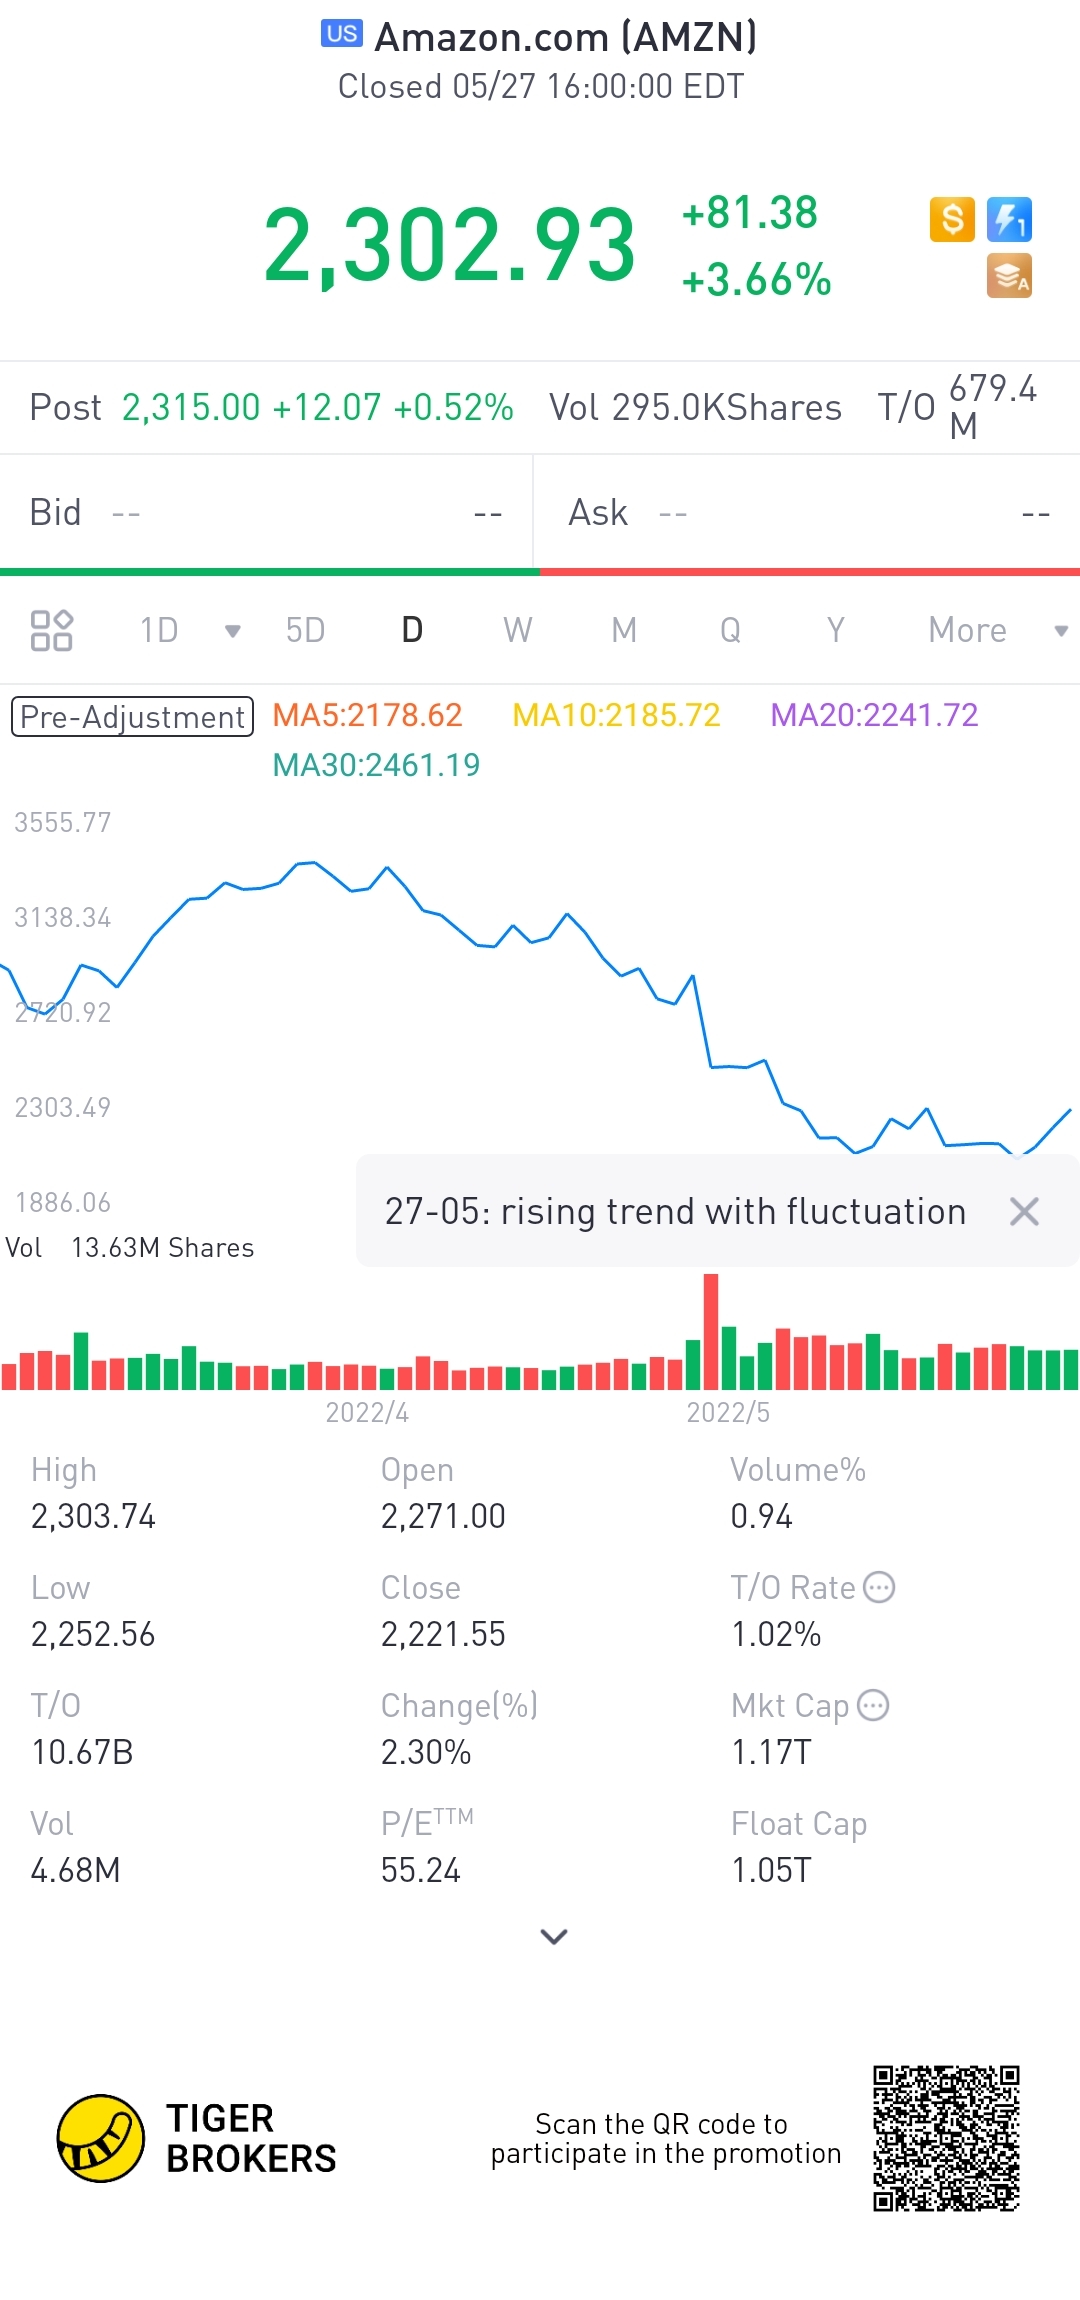Tap the Low value 2,252.56
Image resolution: width=1080 pixels, height=2300 pixels.
(x=93, y=1634)
